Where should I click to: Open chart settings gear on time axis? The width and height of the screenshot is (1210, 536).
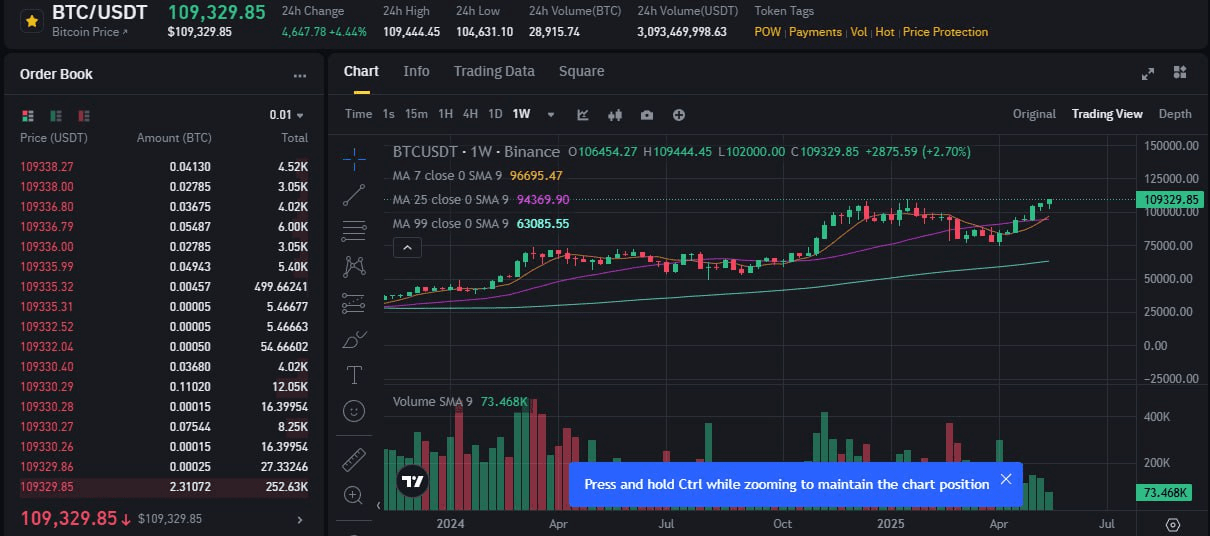[1173, 524]
